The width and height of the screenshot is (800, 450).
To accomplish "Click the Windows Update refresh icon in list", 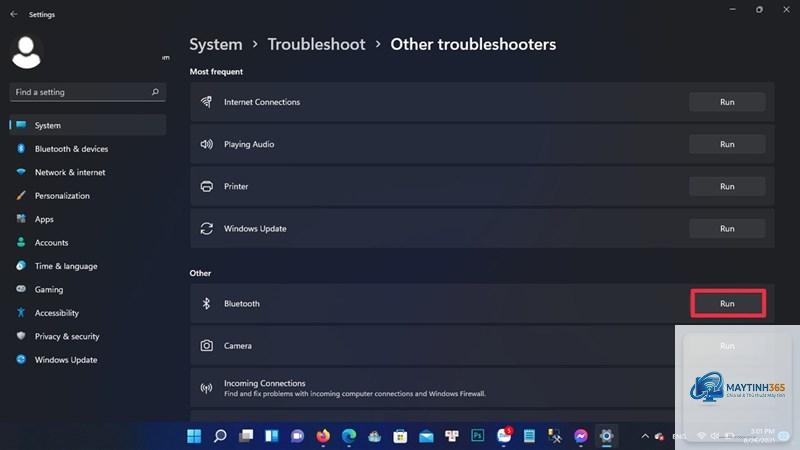I will click(206, 229).
